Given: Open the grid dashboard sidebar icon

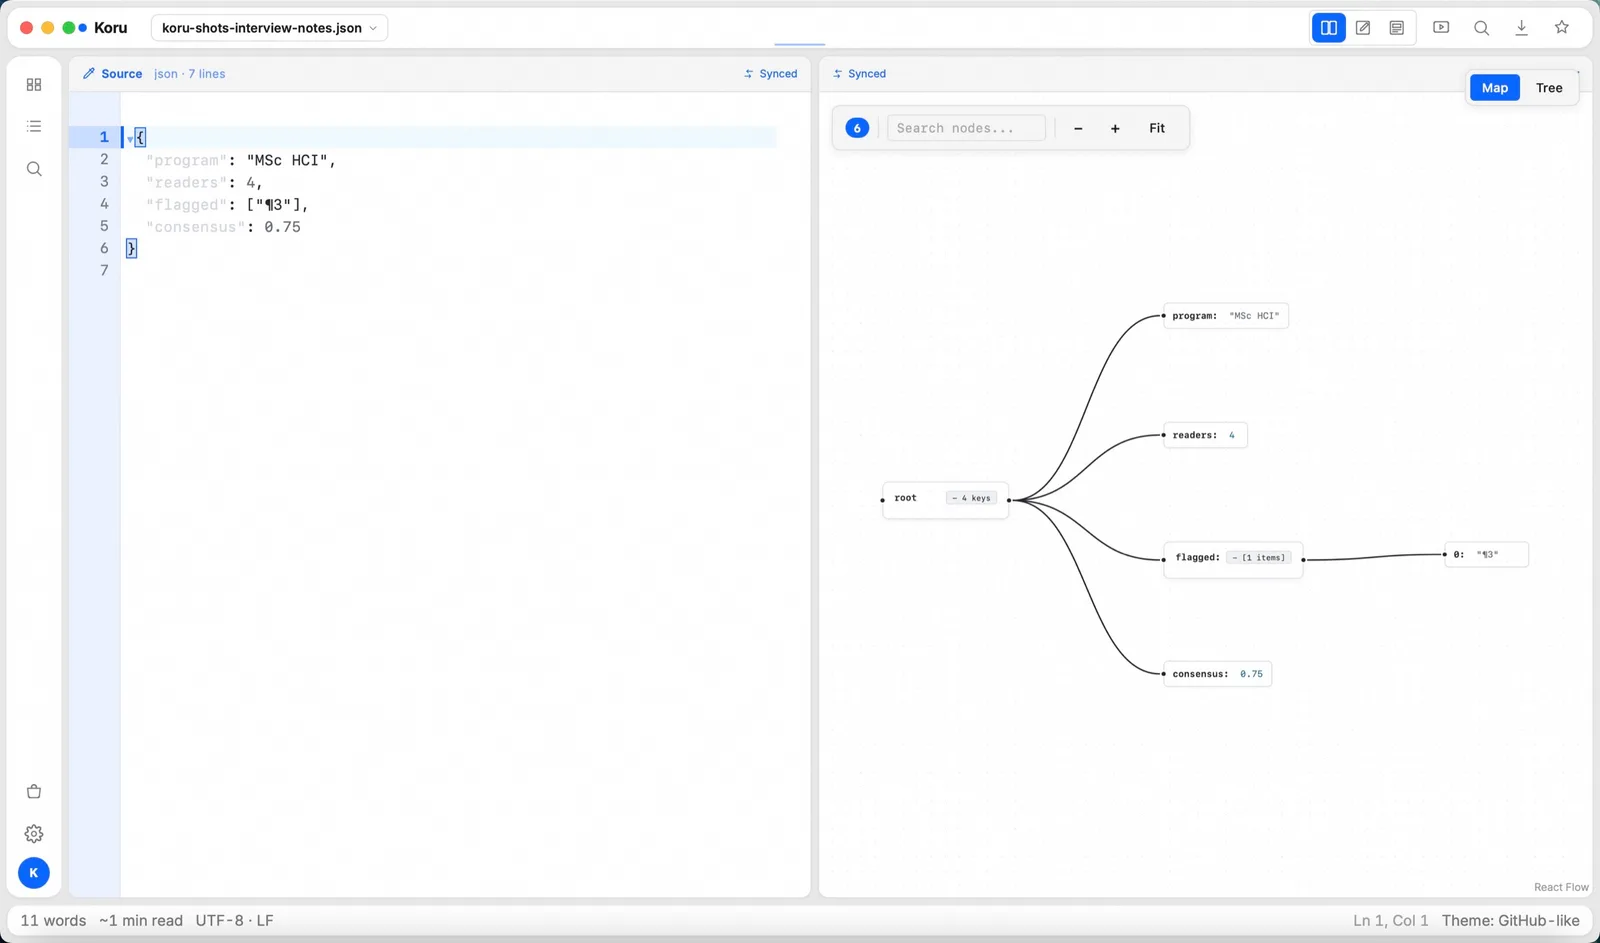Looking at the screenshot, I should pyautogui.click(x=34, y=85).
